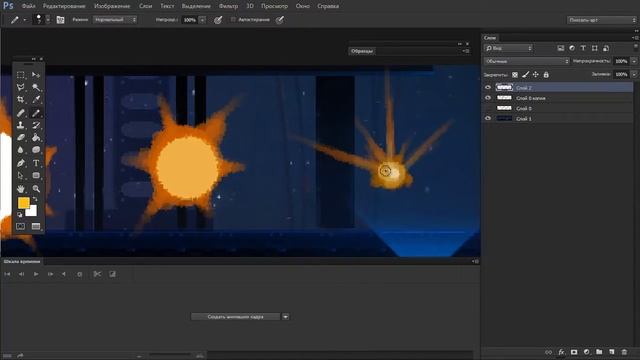Viewport: 640px width, 360px height.
Task: Open the layer filter kind dropdown
Action: [x=509, y=48]
